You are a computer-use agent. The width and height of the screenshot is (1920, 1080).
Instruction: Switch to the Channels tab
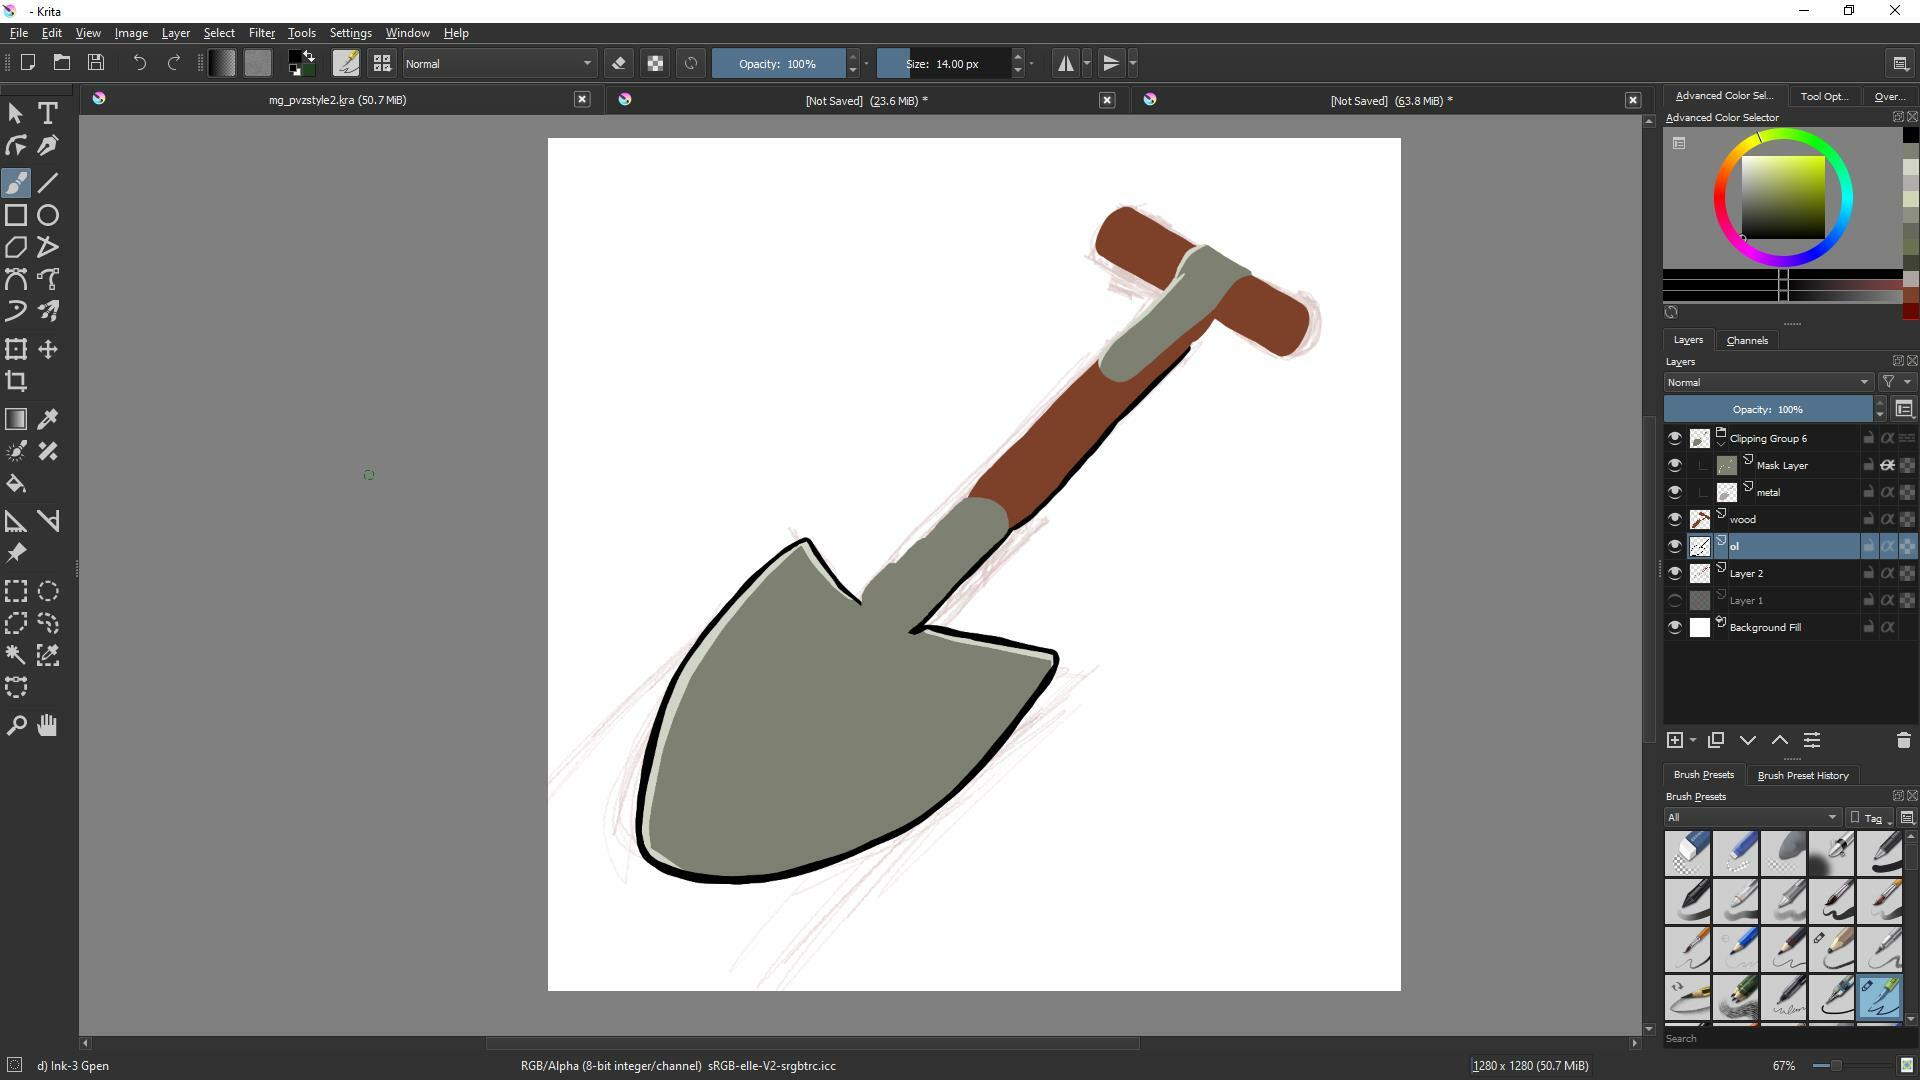pyautogui.click(x=1747, y=341)
